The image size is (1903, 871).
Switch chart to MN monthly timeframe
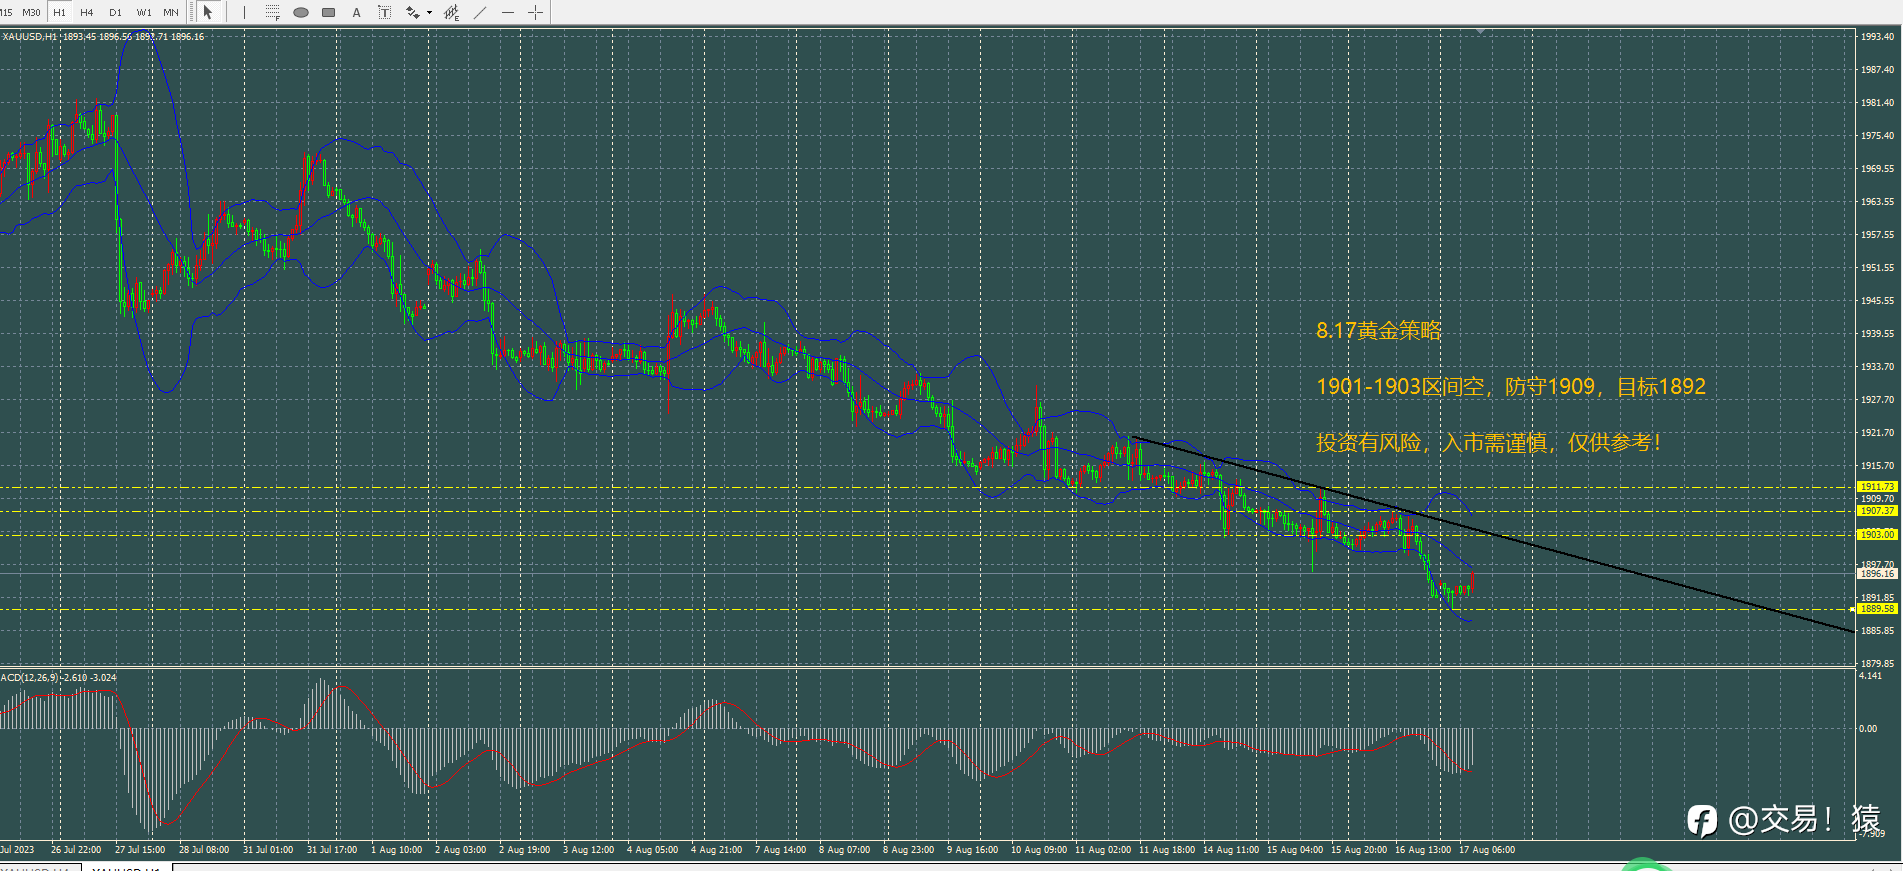(x=171, y=12)
